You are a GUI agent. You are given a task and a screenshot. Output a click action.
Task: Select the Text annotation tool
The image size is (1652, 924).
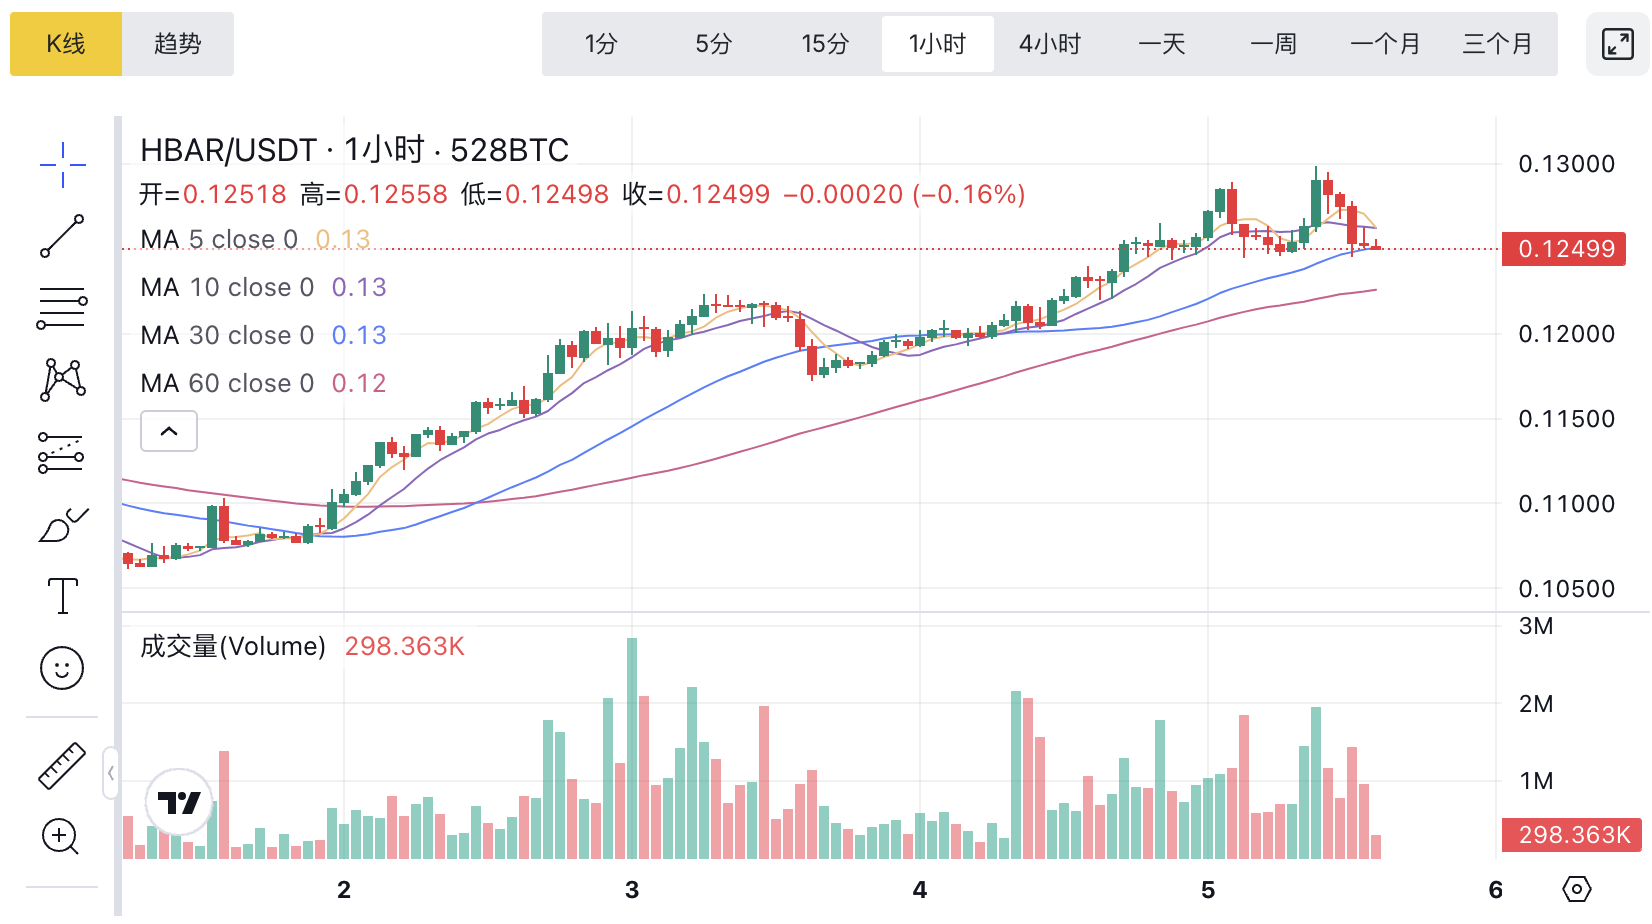(62, 596)
